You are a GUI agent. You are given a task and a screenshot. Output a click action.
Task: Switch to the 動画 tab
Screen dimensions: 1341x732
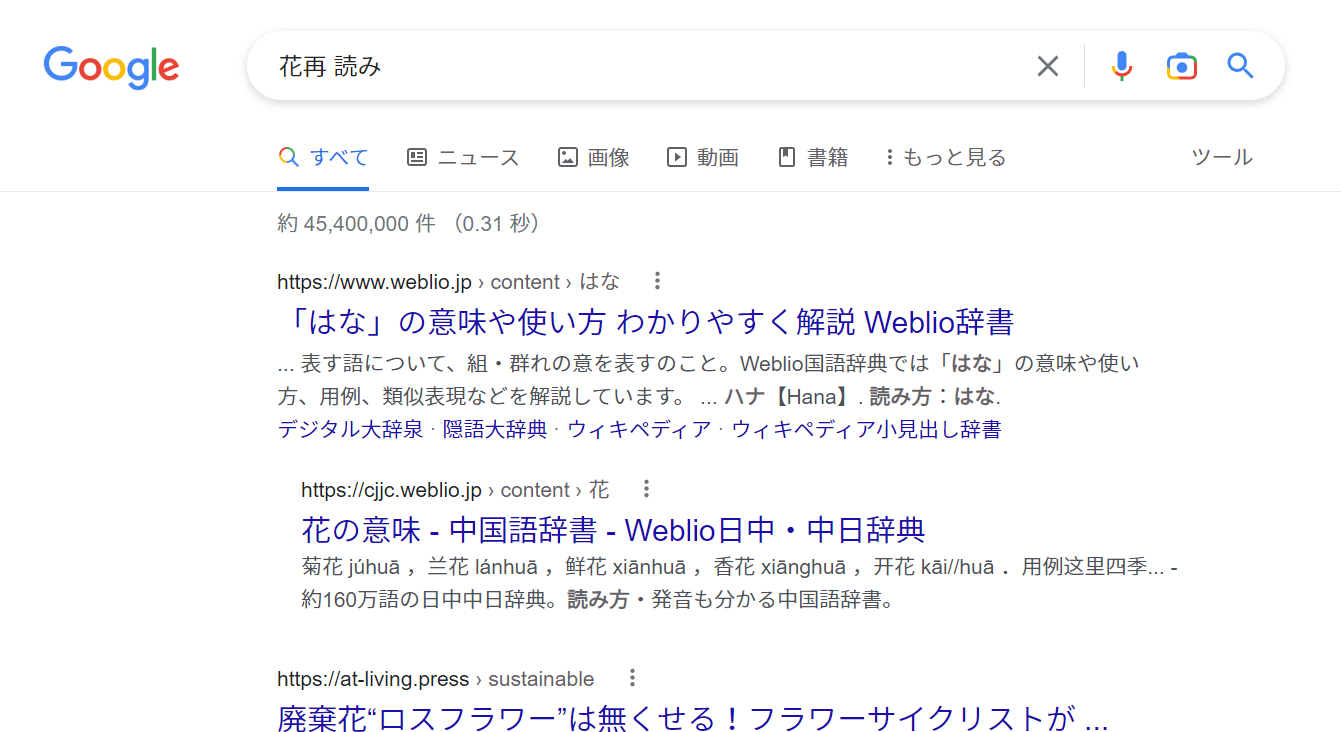703,157
